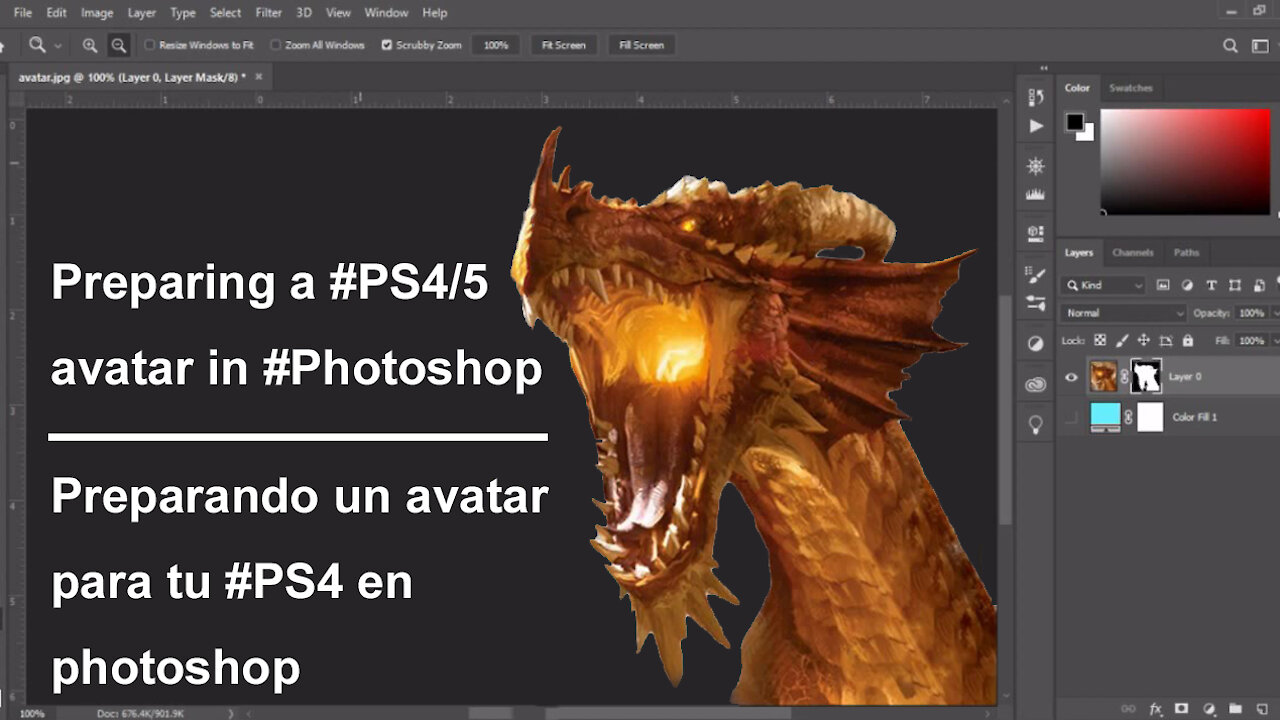Switch to the Channels tab
The height and width of the screenshot is (720, 1280).
click(1133, 253)
